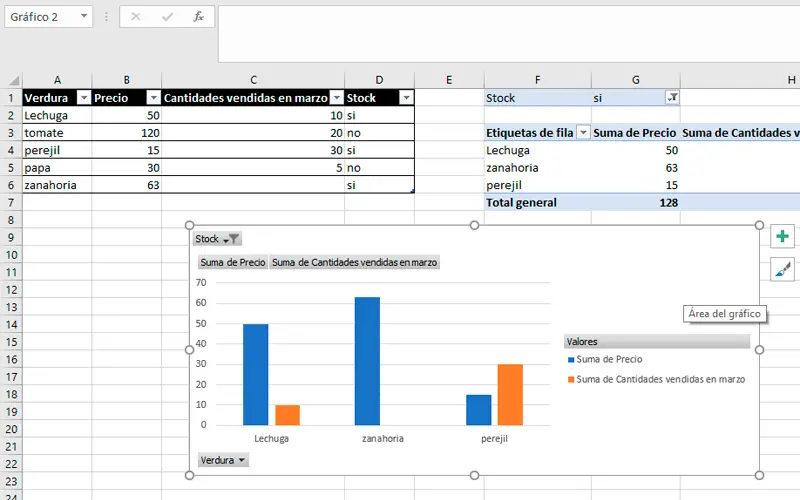Open pivot Stock filter dropdown in G1
Image resolution: width=800 pixels, height=500 pixels.
tap(672, 97)
